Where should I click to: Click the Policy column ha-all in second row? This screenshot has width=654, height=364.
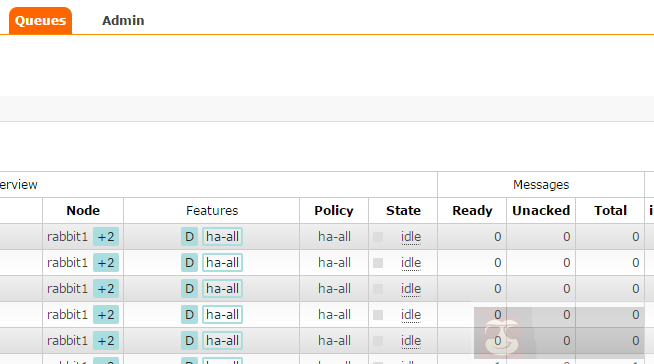[334, 263]
